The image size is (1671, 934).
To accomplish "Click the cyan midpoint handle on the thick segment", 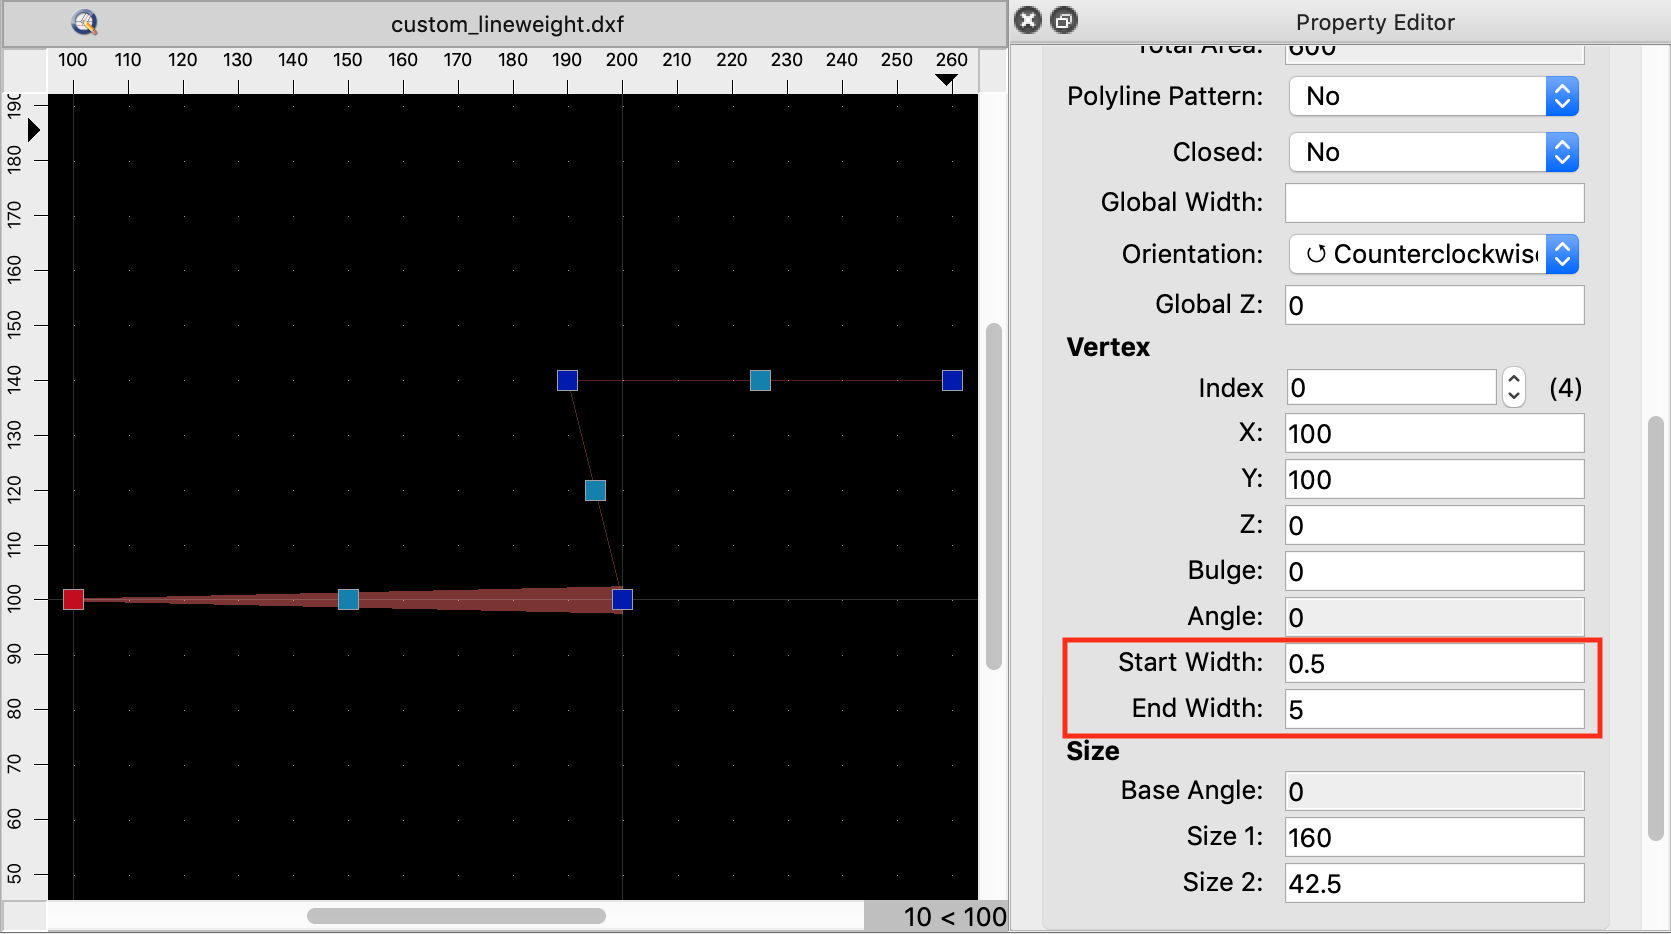I will [x=348, y=599].
